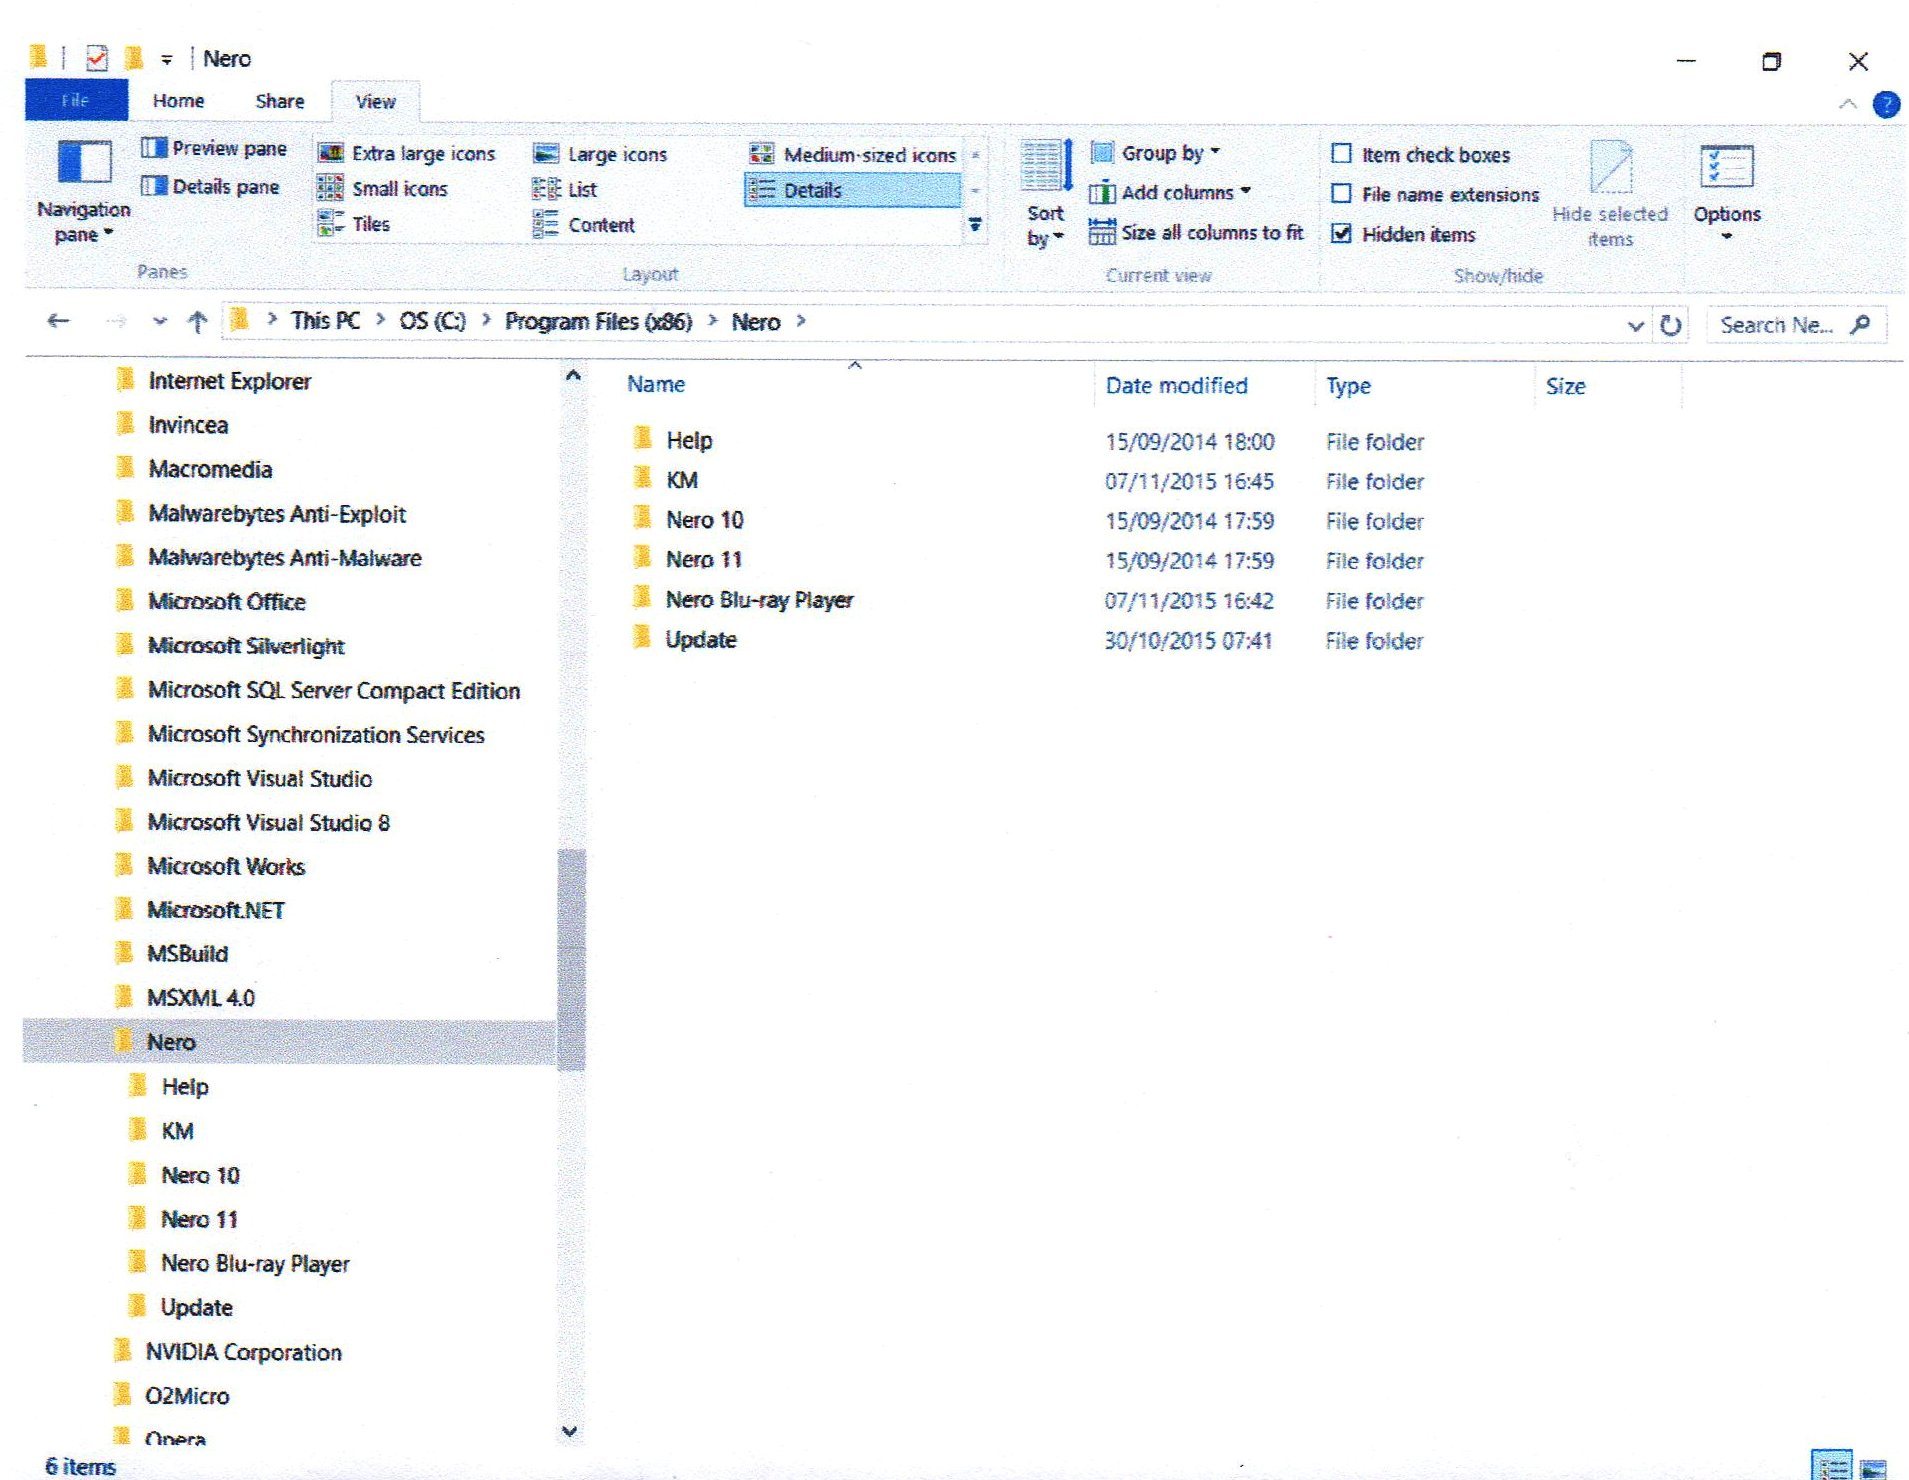Switch to Small icons layout
The image size is (1909, 1480).
click(382, 189)
